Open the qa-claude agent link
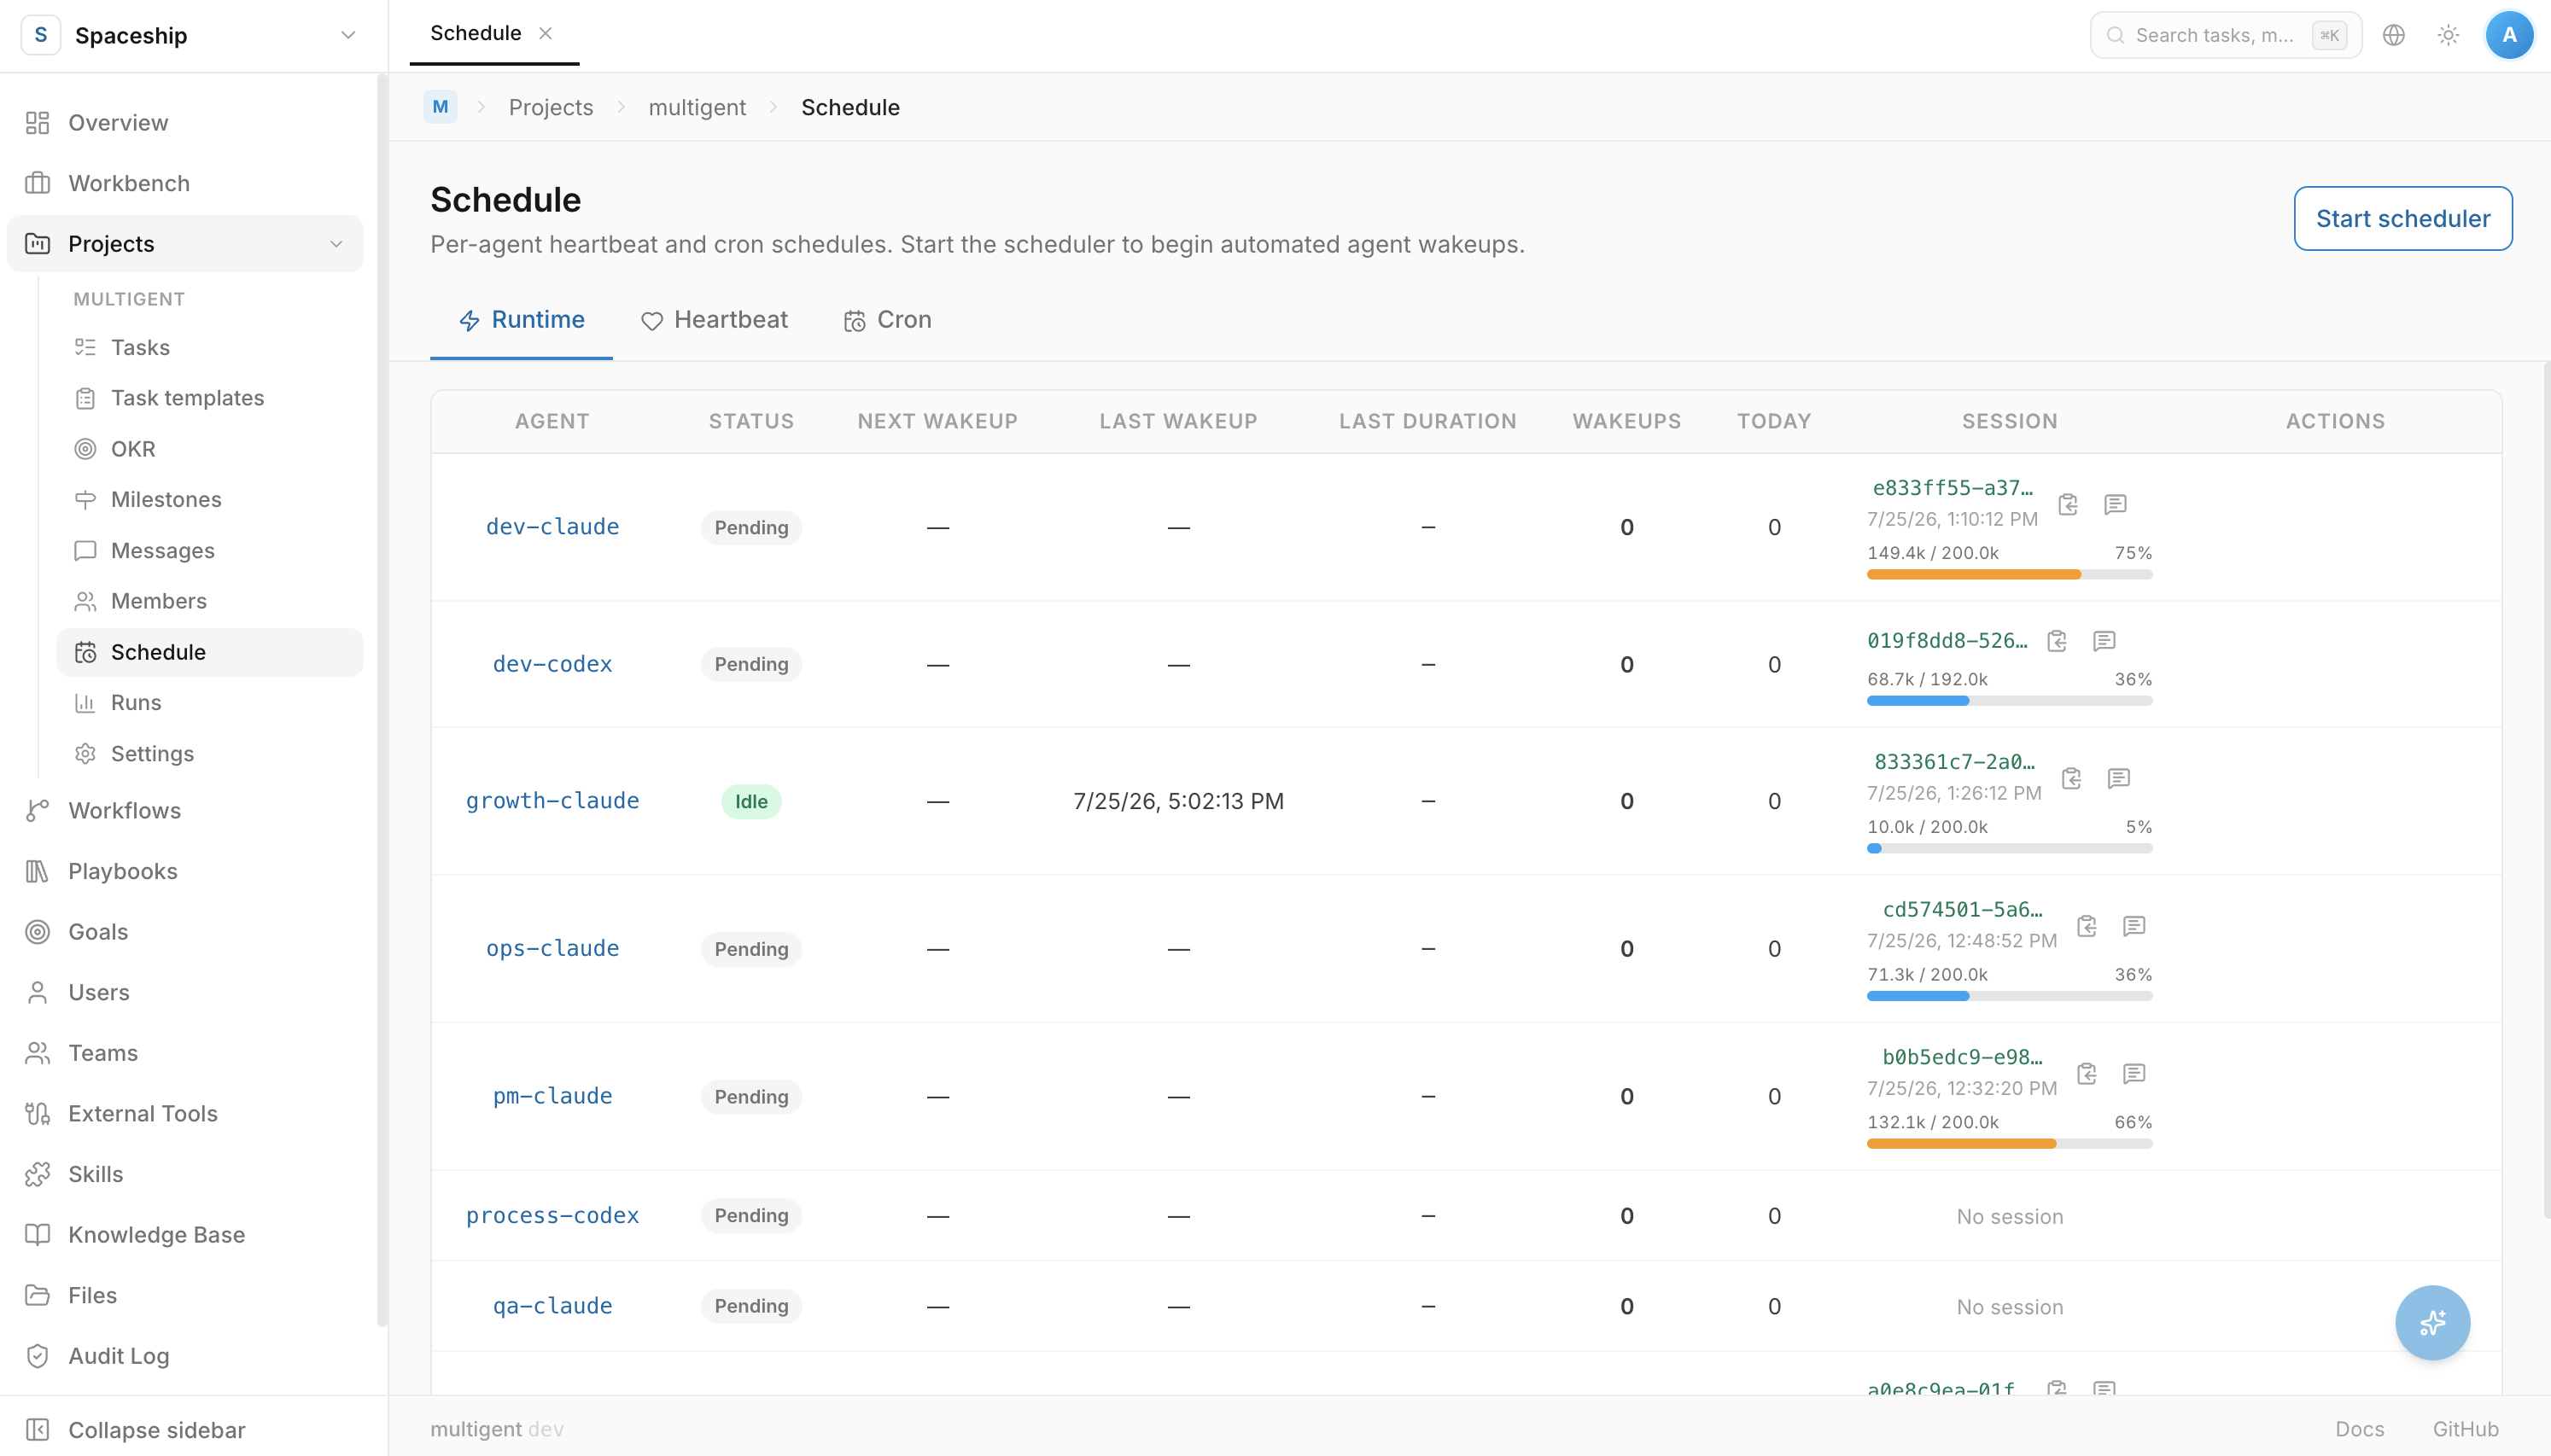 (x=552, y=1306)
